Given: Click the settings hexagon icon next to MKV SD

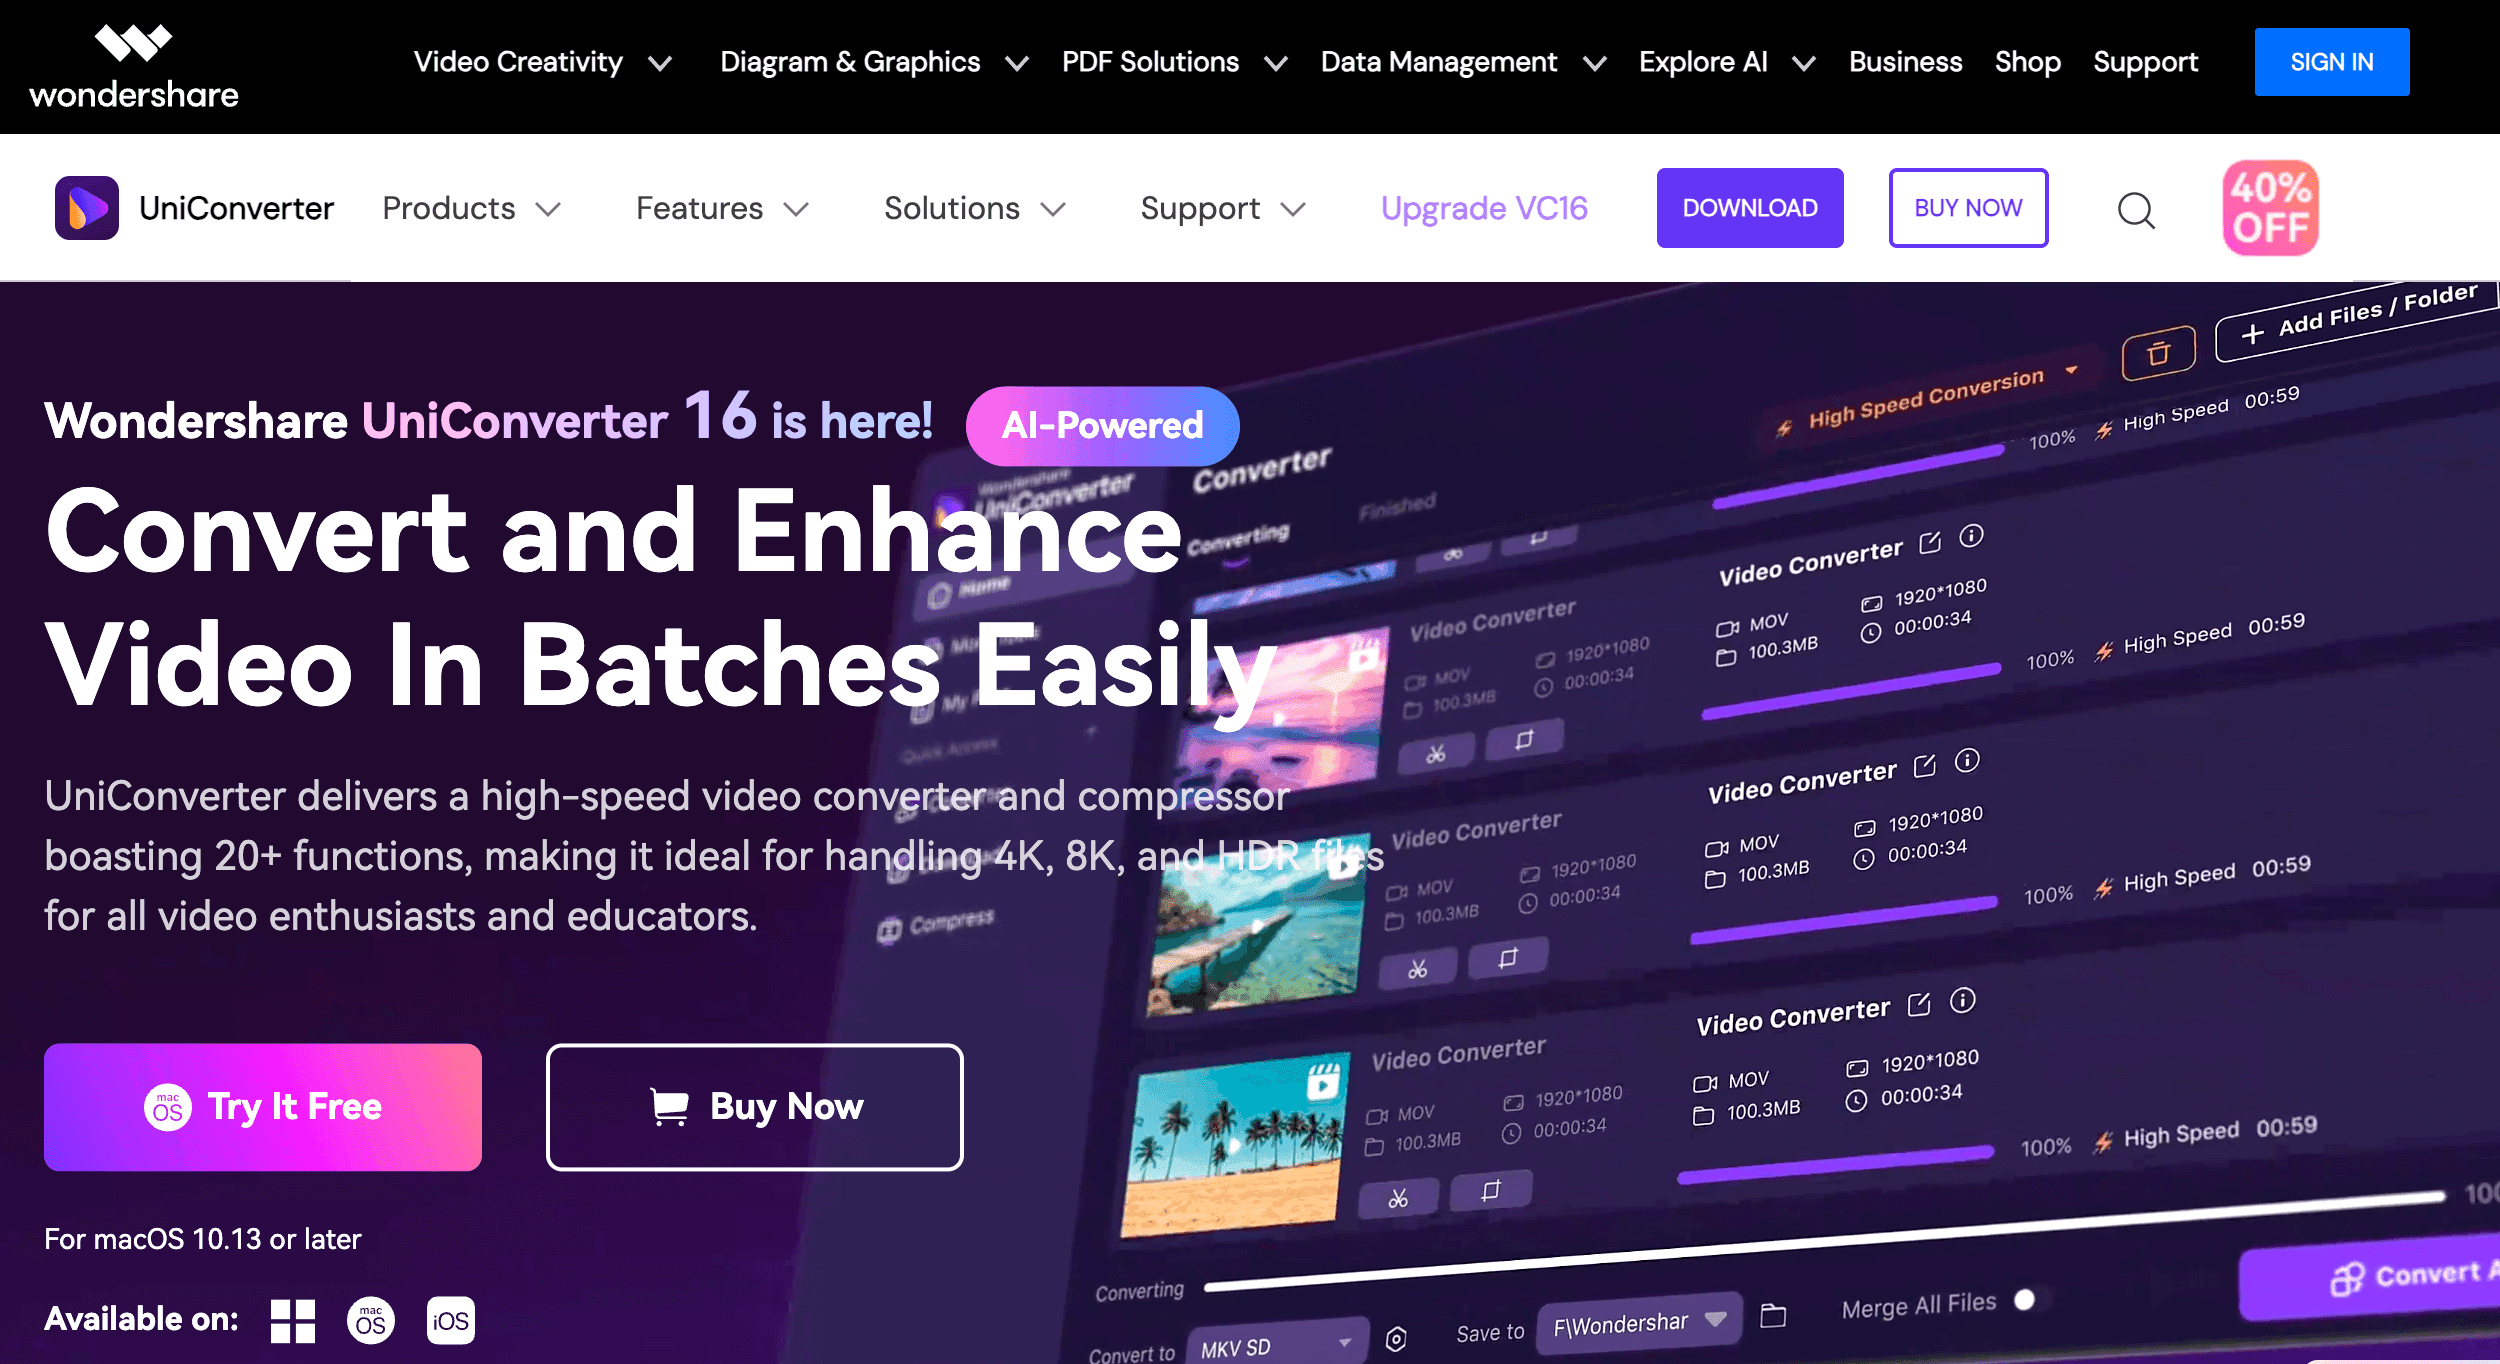Looking at the screenshot, I should 1396,1338.
